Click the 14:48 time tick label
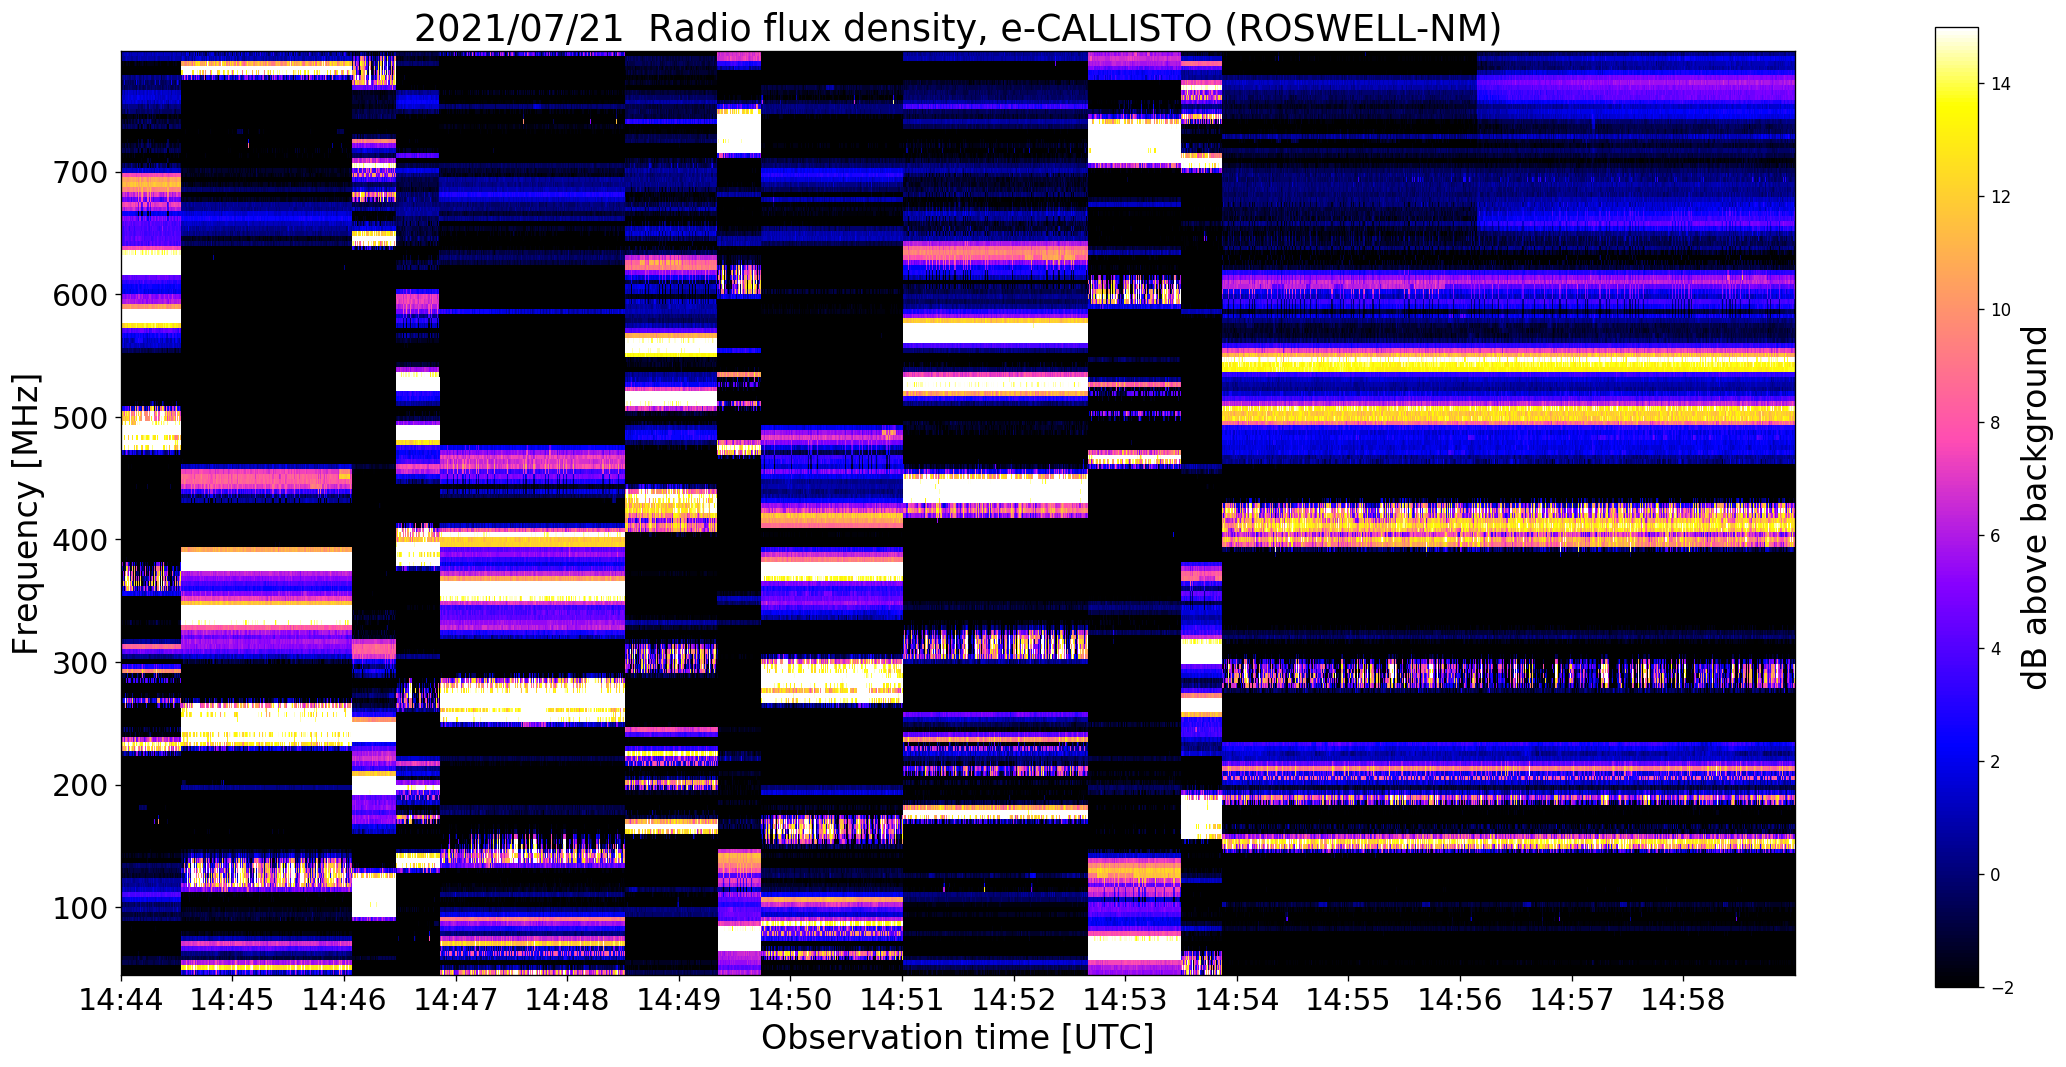Viewport: 2066px width, 1067px height. [x=567, y=1000]
